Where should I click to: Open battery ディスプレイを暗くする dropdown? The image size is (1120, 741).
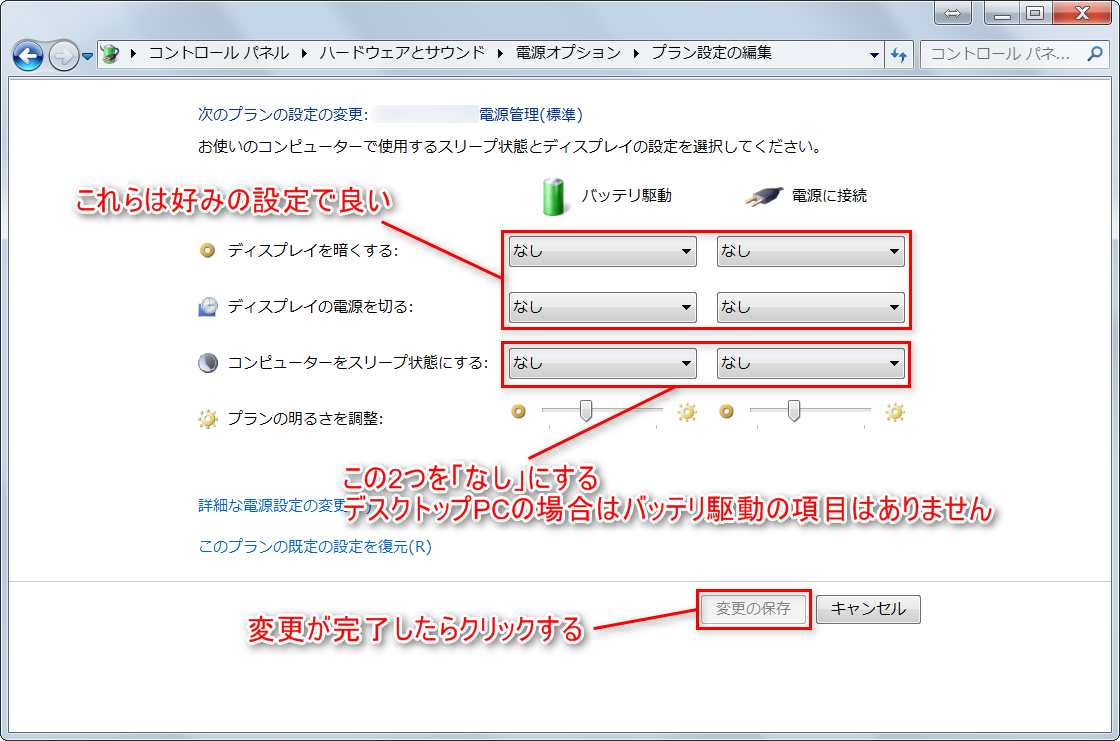point(602,252)
